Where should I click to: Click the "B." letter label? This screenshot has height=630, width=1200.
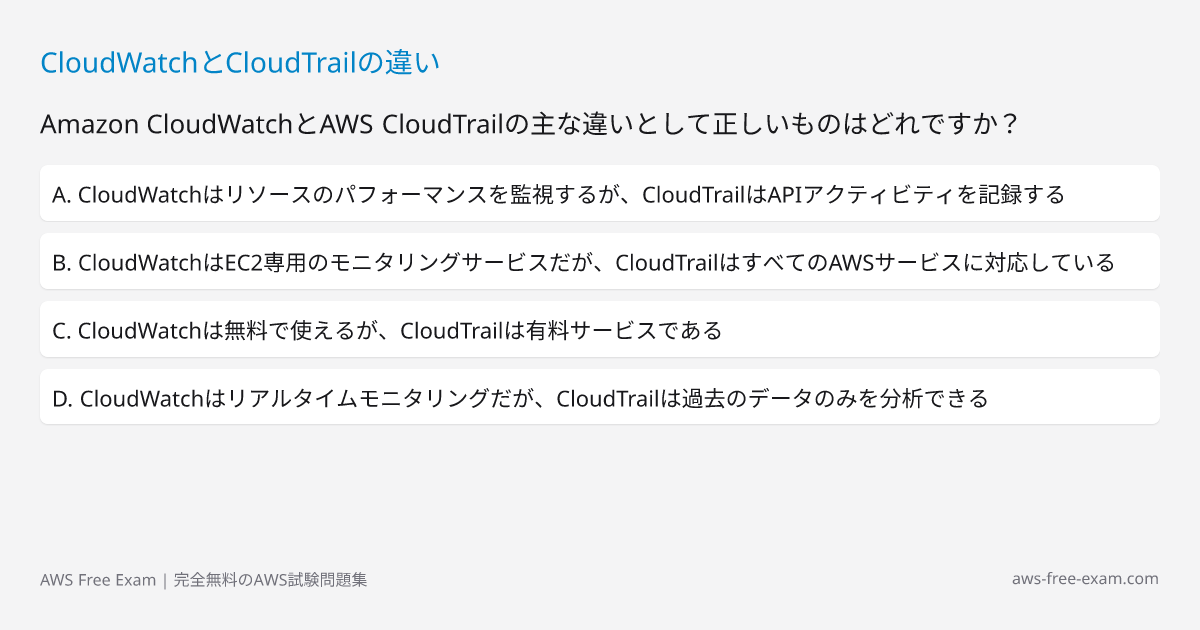click(61, 262)
